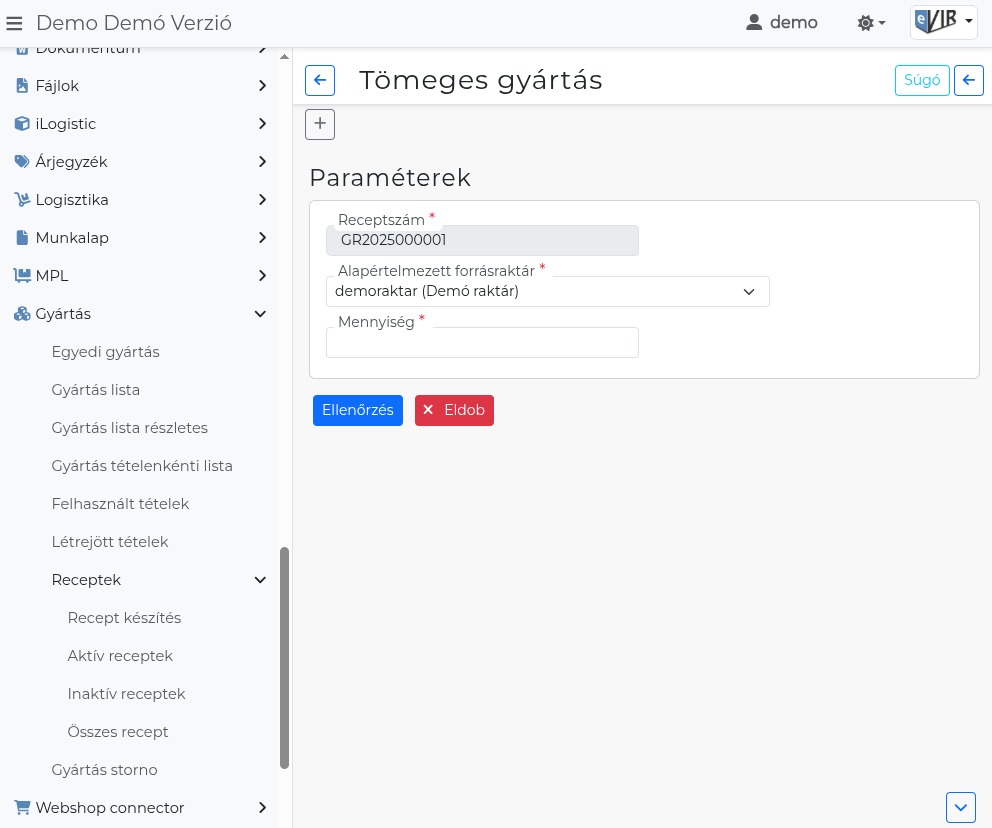Screen dimensions: 992x828
Task: Click the red Eldob button
Action: click(454, 410)
